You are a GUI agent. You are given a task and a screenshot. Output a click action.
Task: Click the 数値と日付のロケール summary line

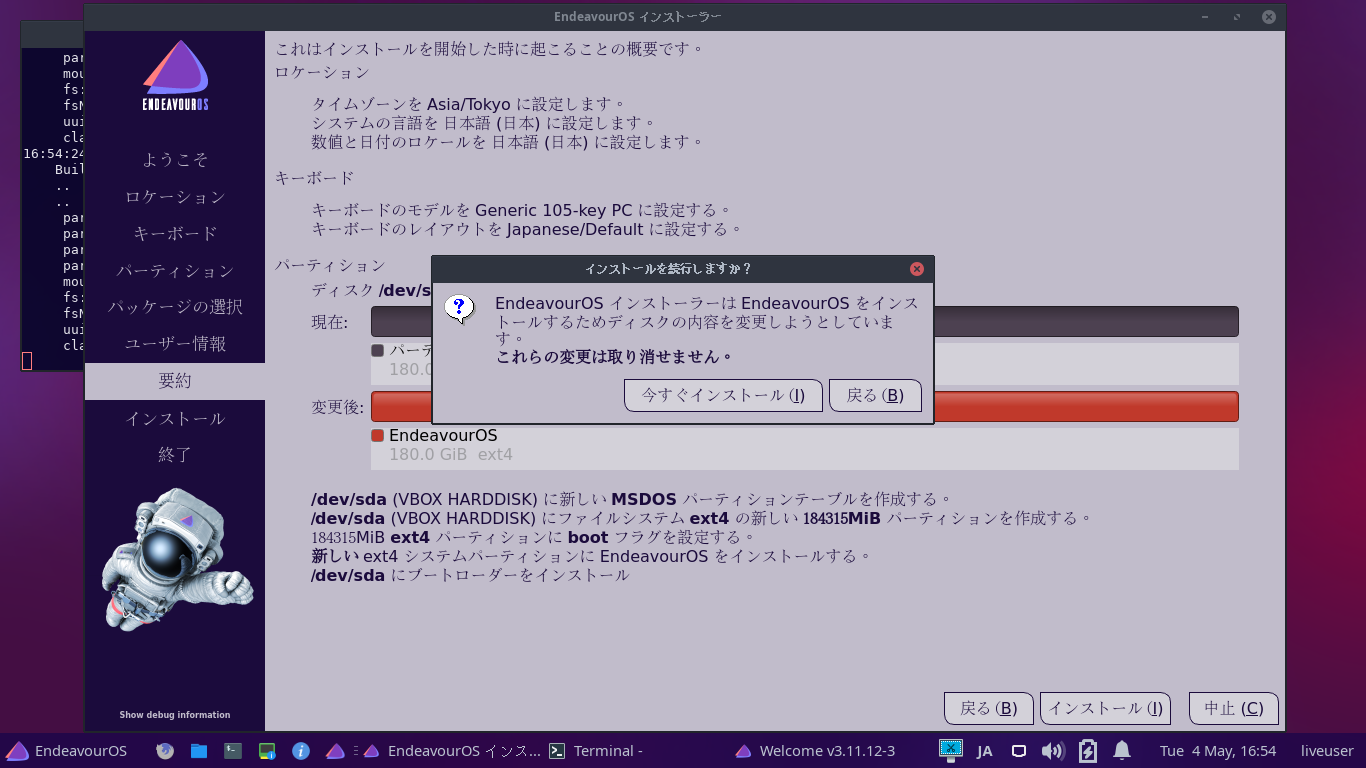pos(508,142)
